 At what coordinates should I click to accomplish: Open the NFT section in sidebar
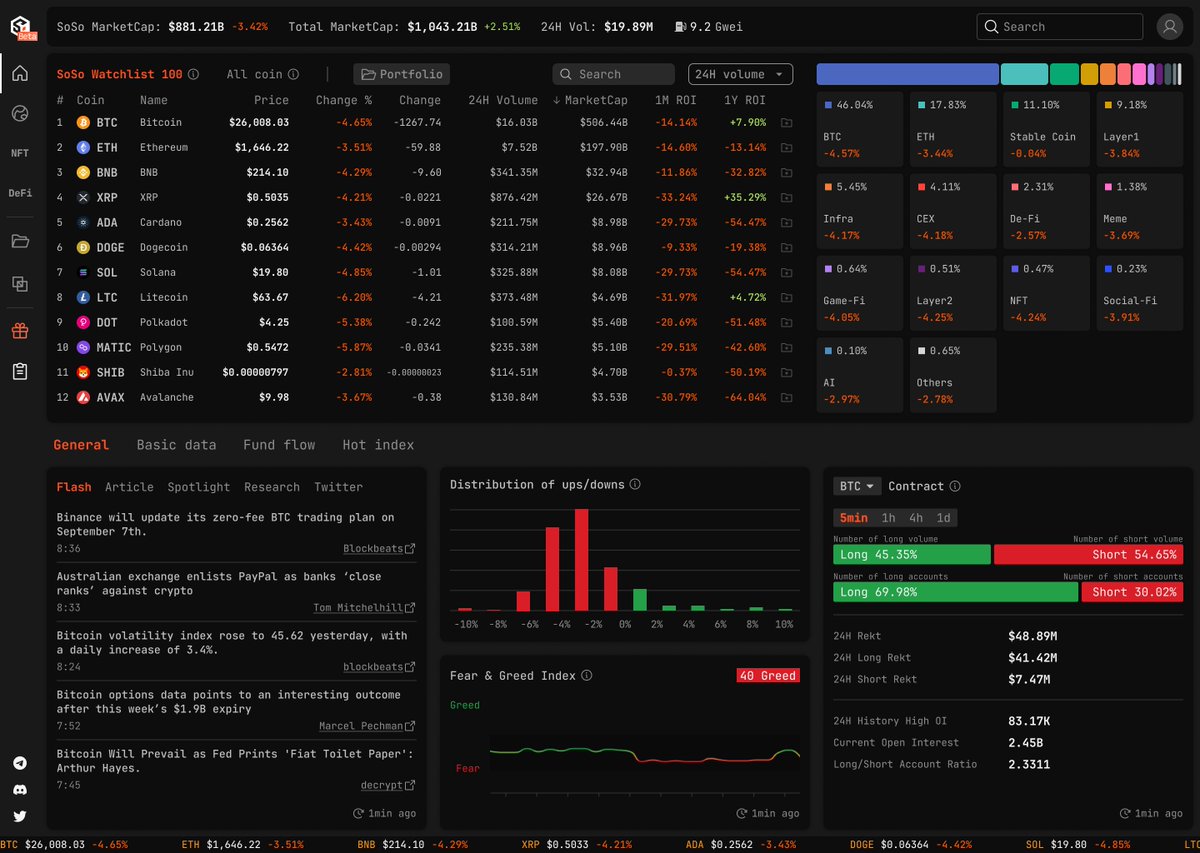(20, 153)
